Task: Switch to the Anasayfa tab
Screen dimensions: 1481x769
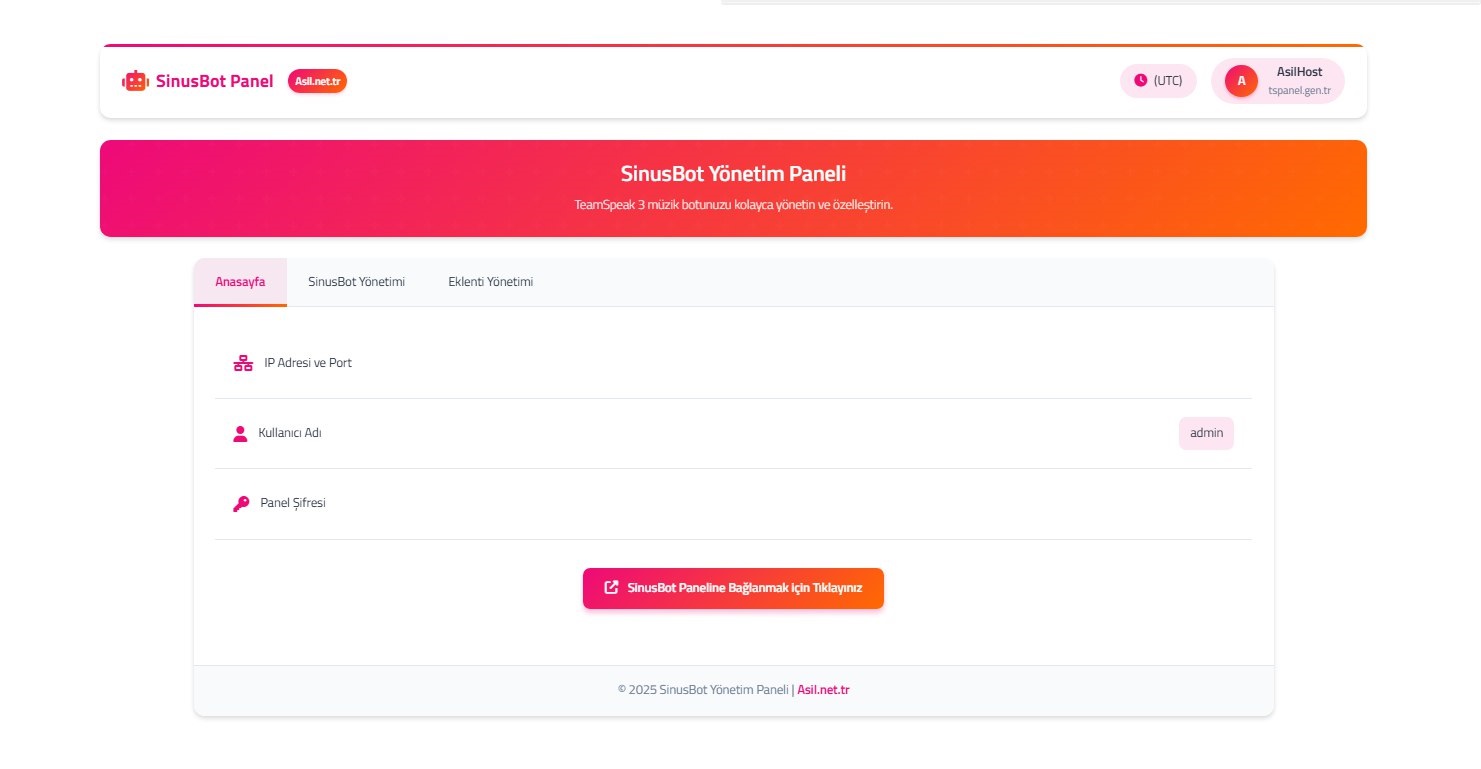Action: click(240, 282)
